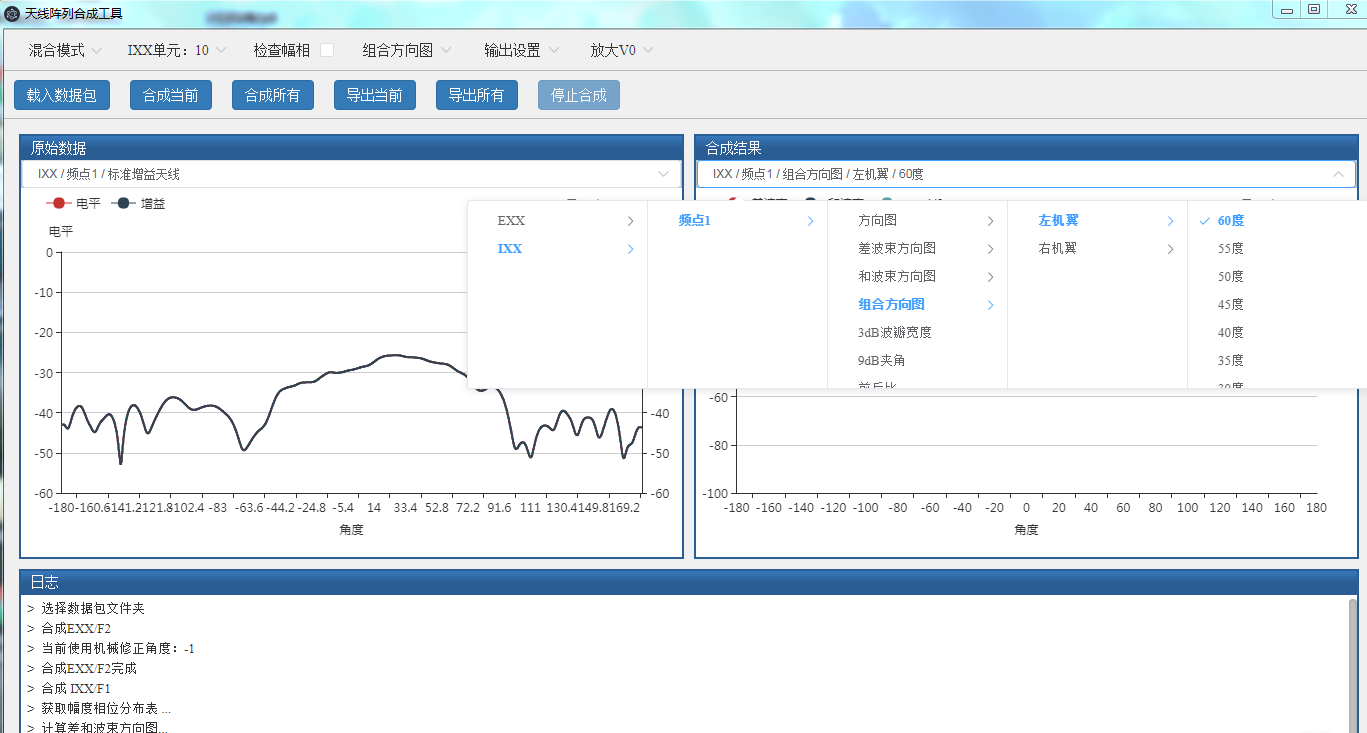
Task: Toggle the 检查幅相 checkbox
Action: pos(327,50)
